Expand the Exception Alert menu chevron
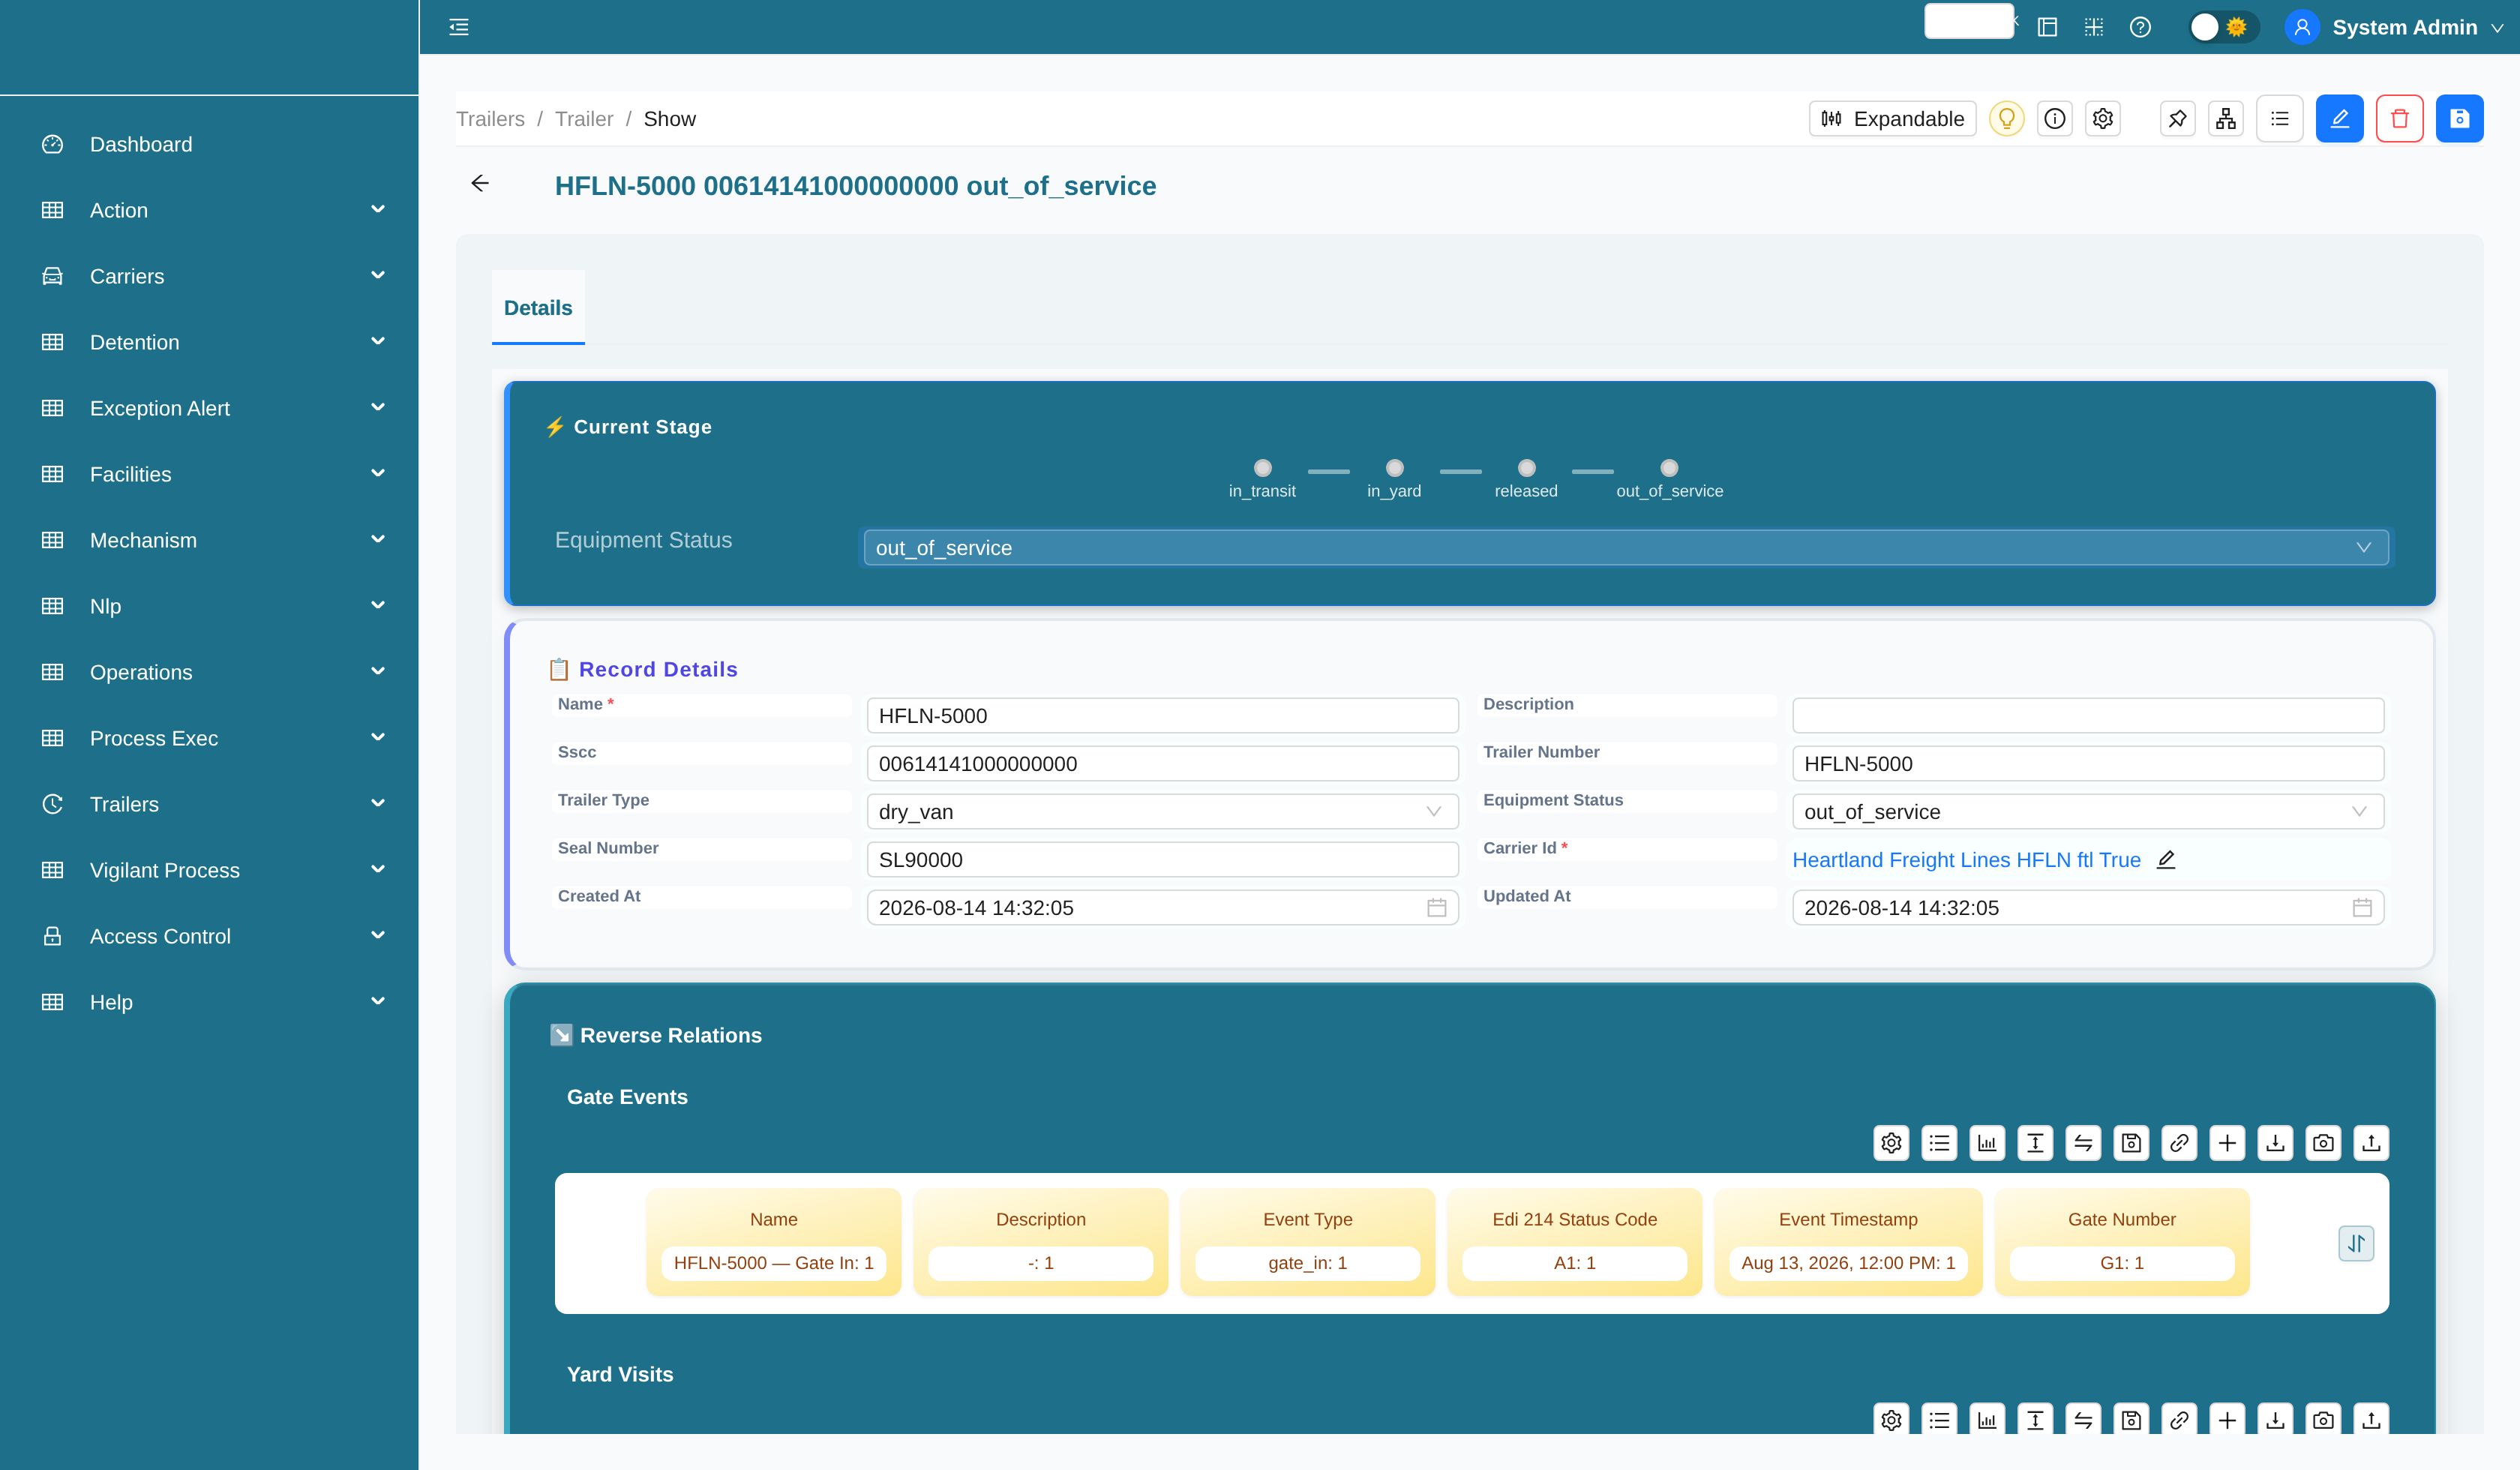Screen dimensions: 2520x1470 click(x=378, y=408)
